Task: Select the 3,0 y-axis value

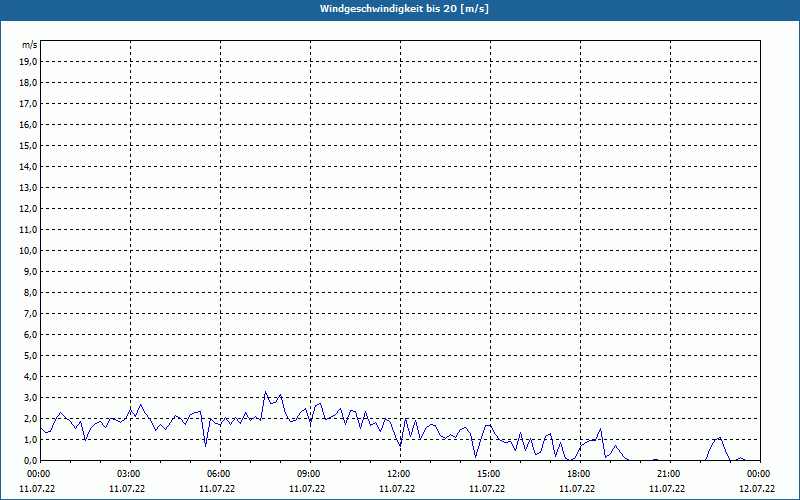Action: tap(31, 397)
